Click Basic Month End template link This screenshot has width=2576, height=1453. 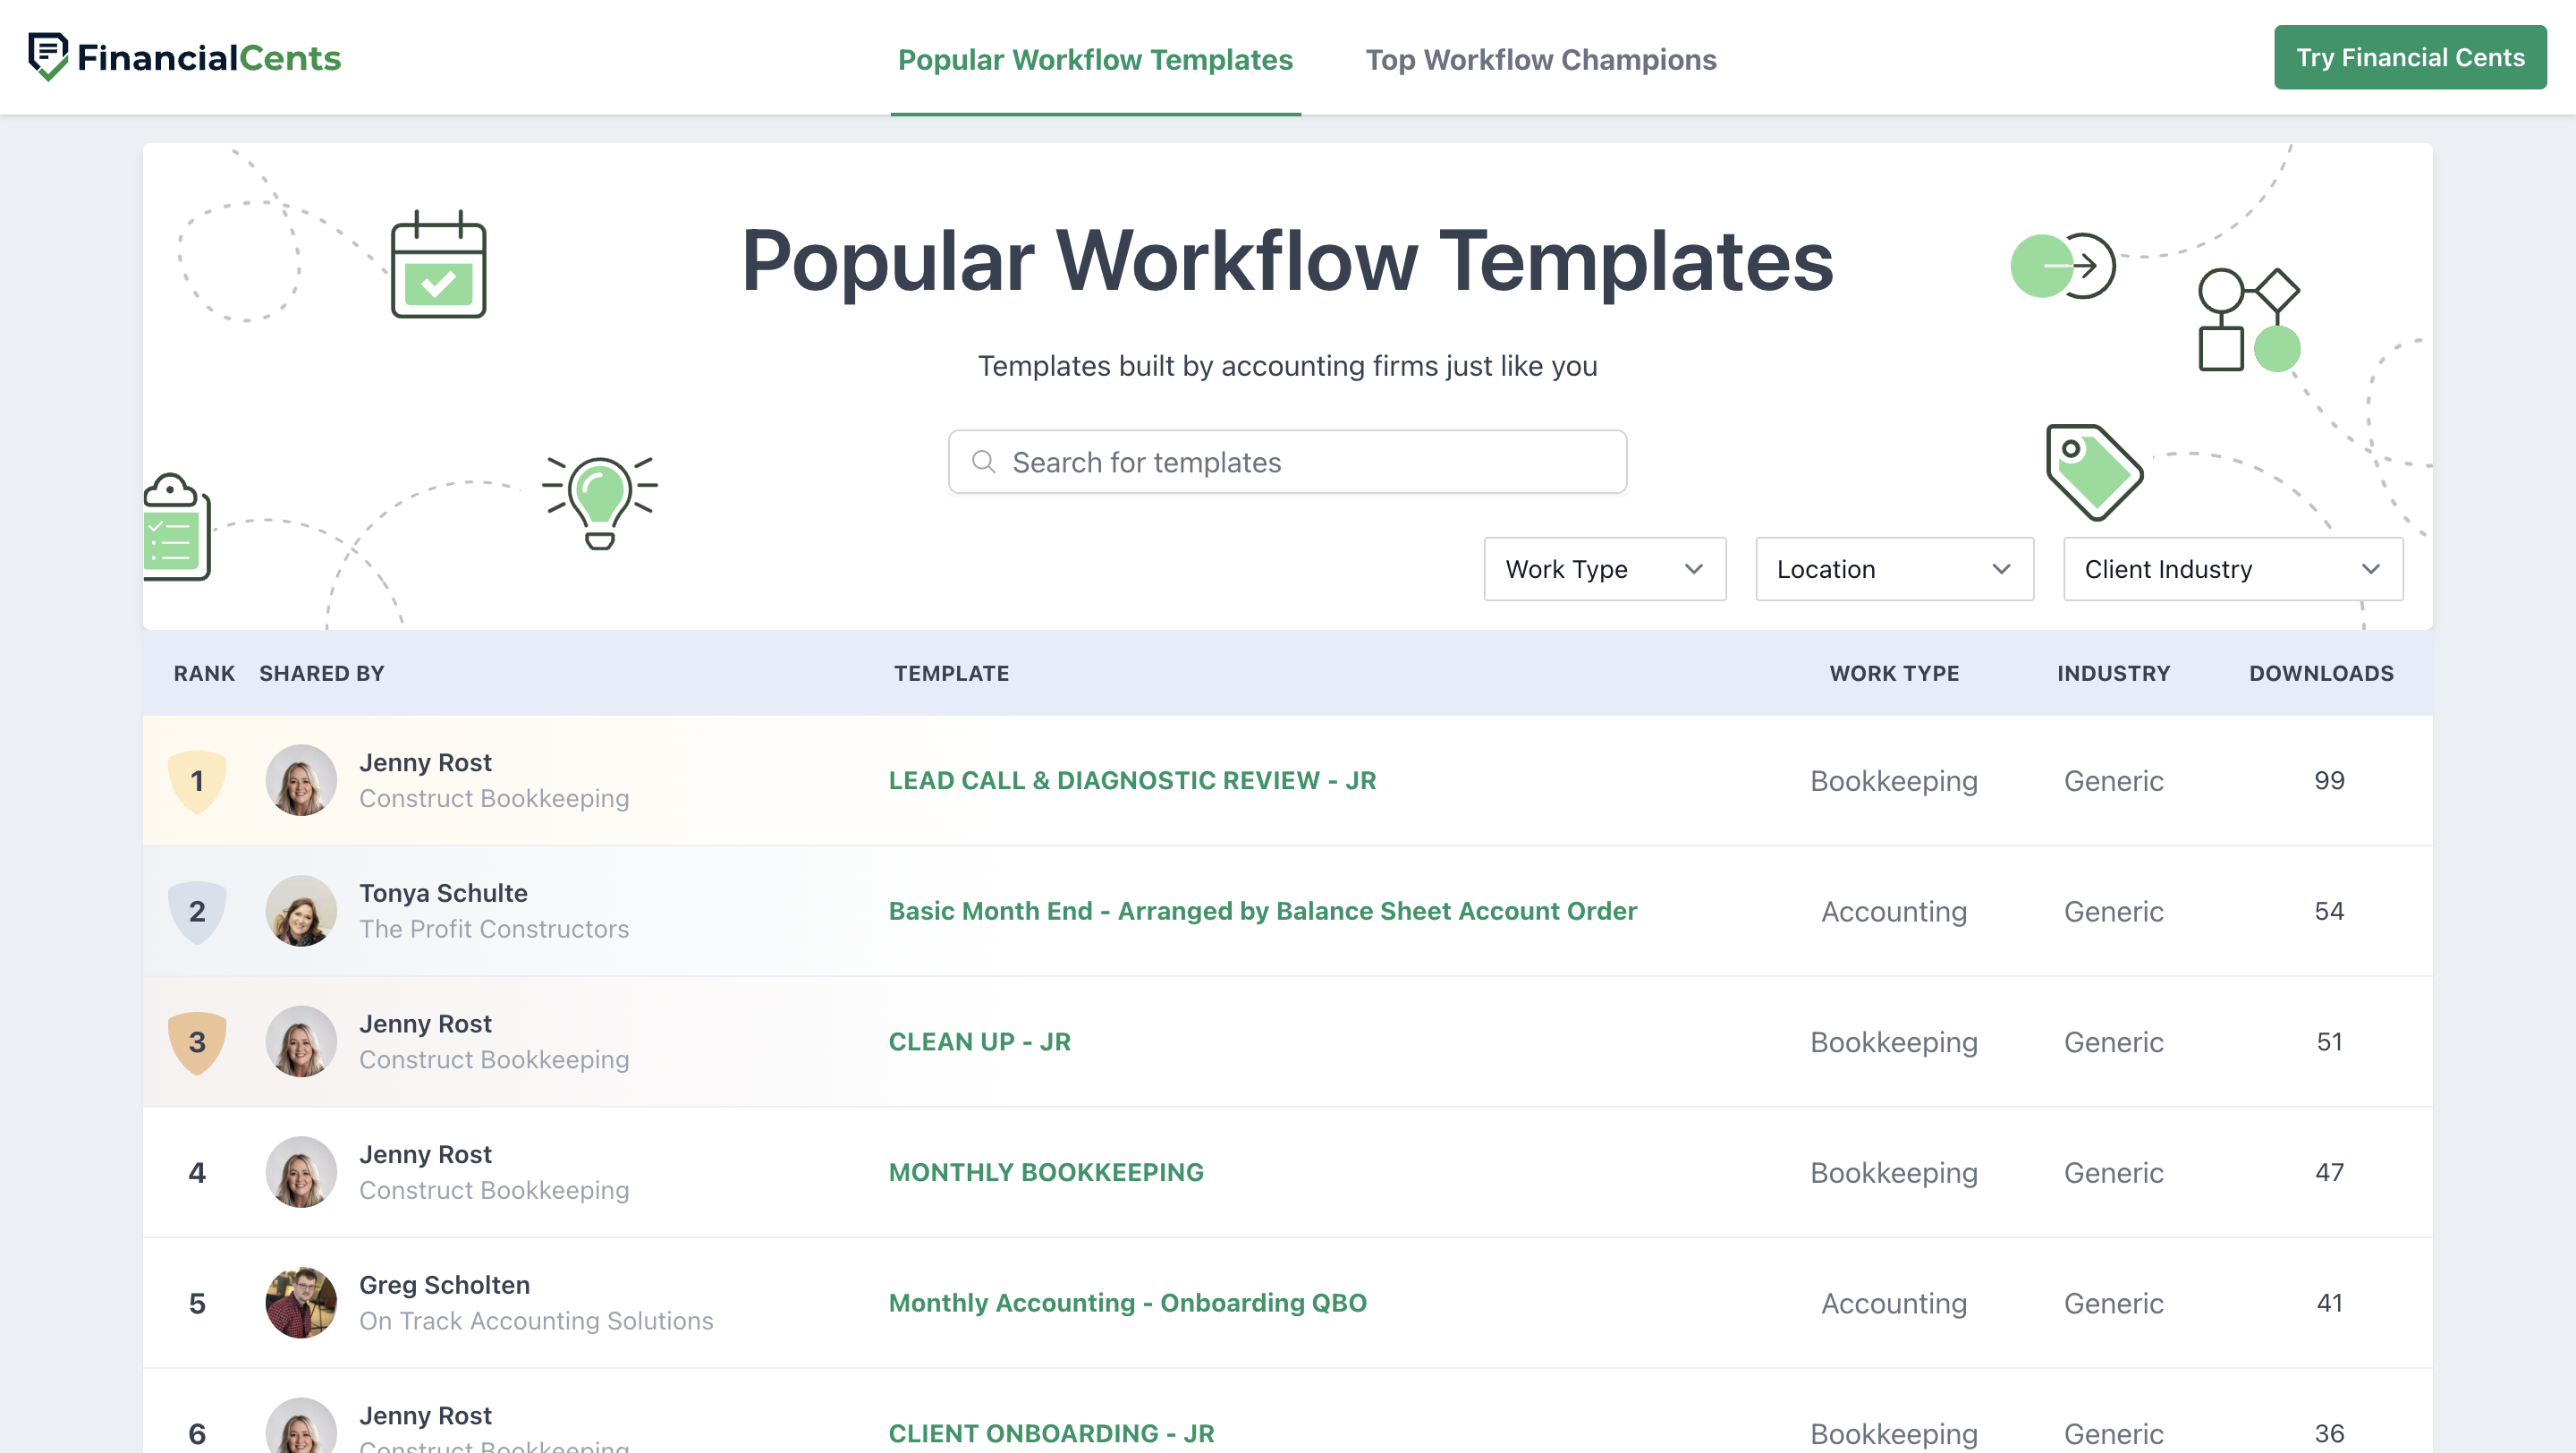pos(1261,910)
